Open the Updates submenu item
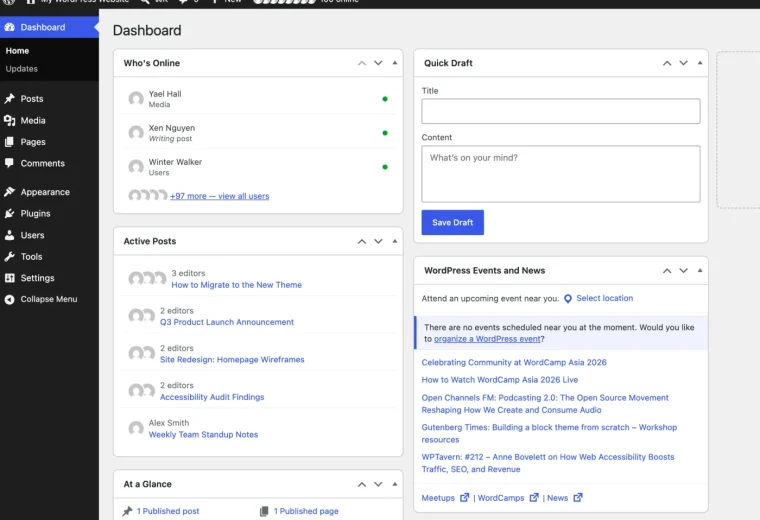760x520 pixels. (x=21, y=69)
